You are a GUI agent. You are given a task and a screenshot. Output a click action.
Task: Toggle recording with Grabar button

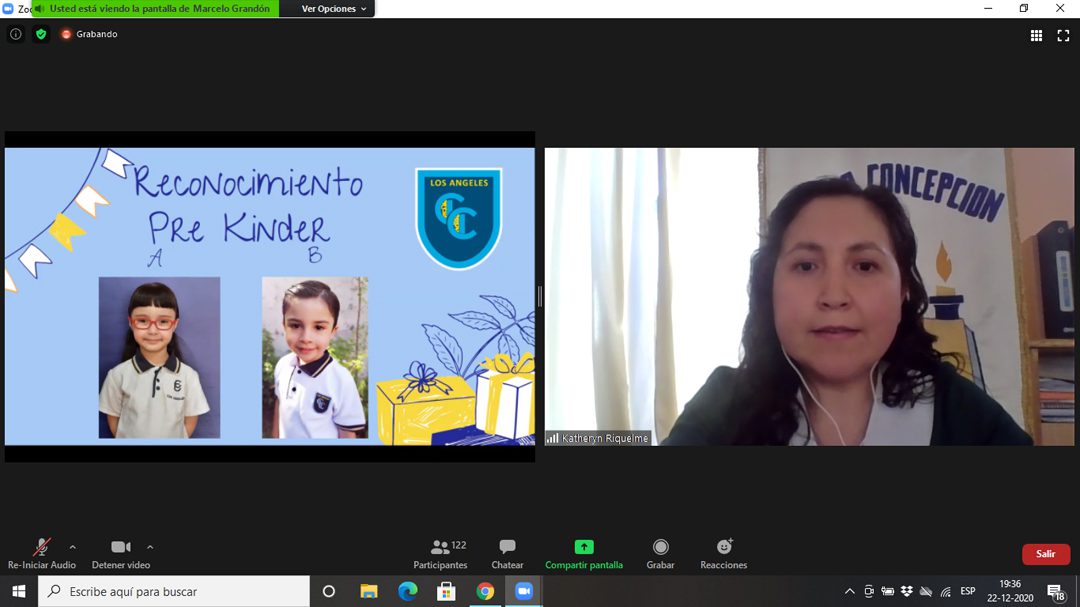(x=660, y=553)
